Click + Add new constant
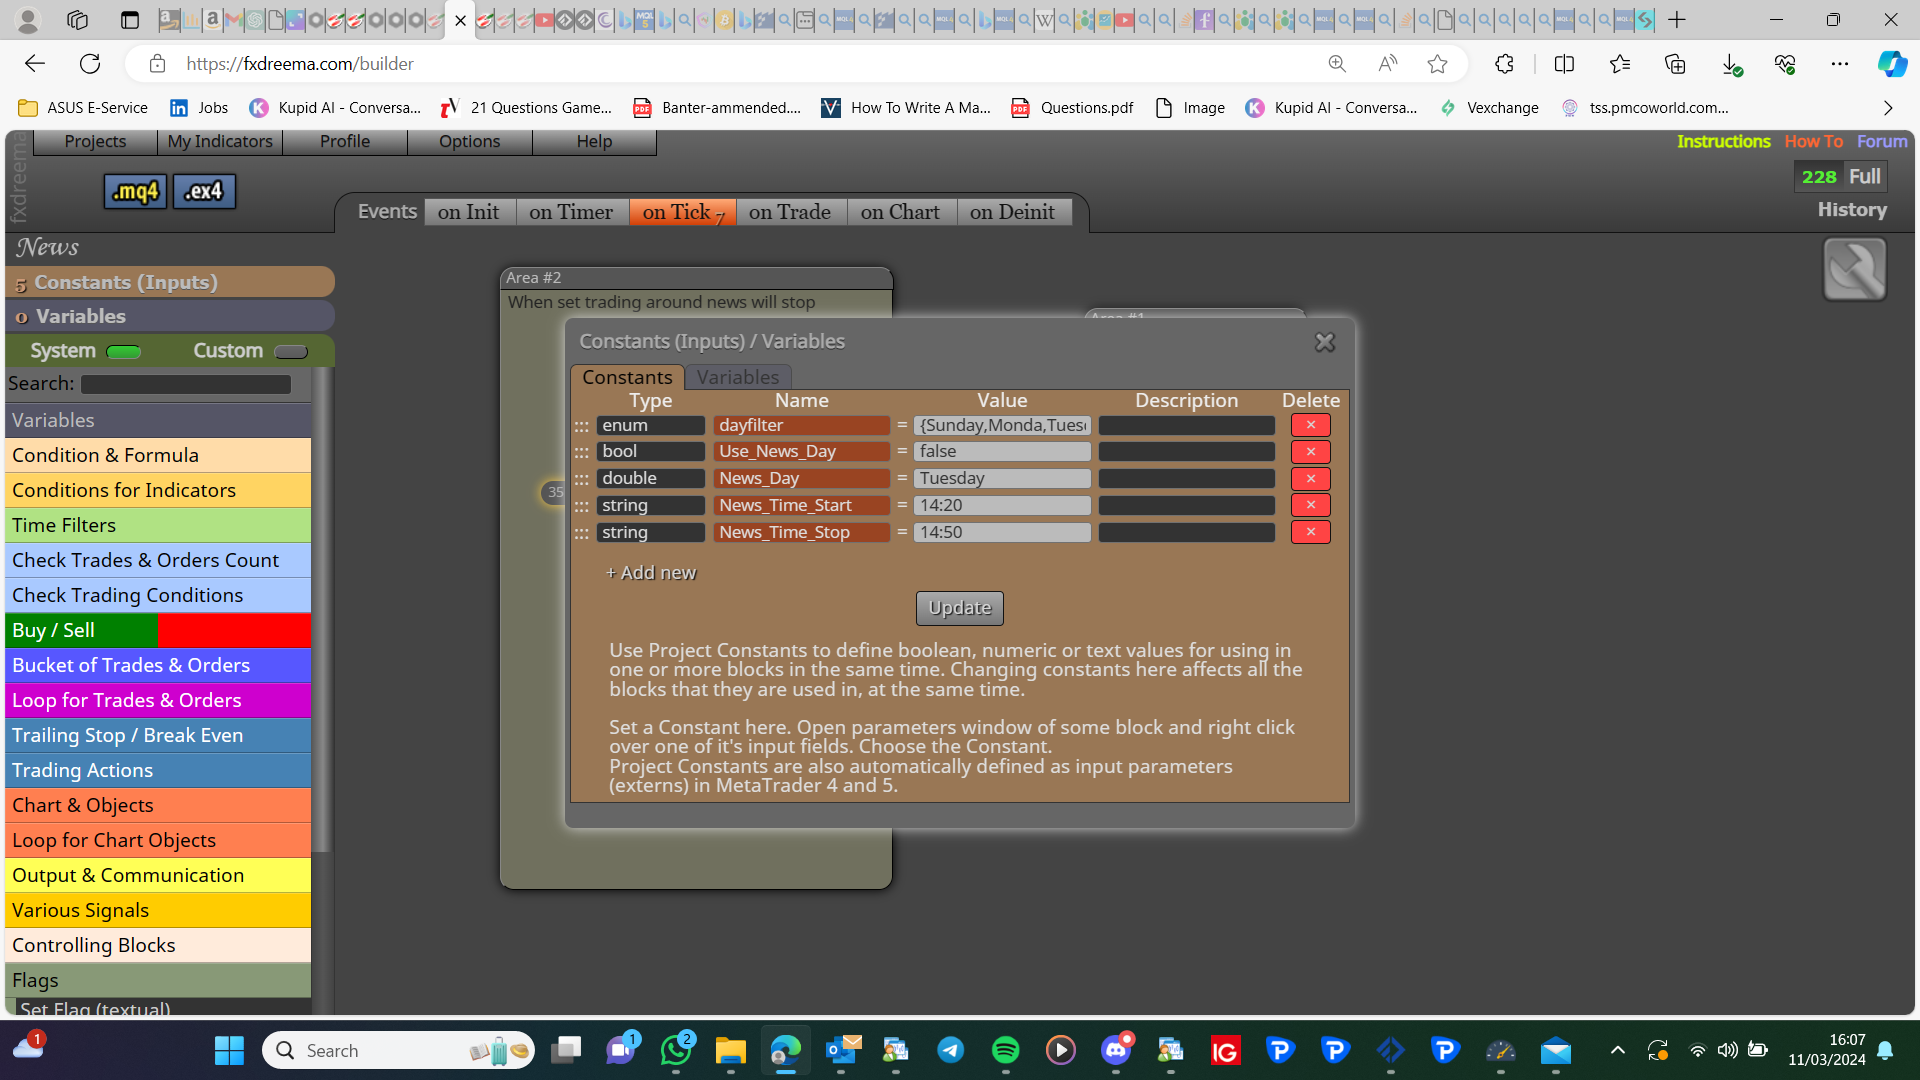Viewport: 1920px width, 1080px height. [651, 573]
